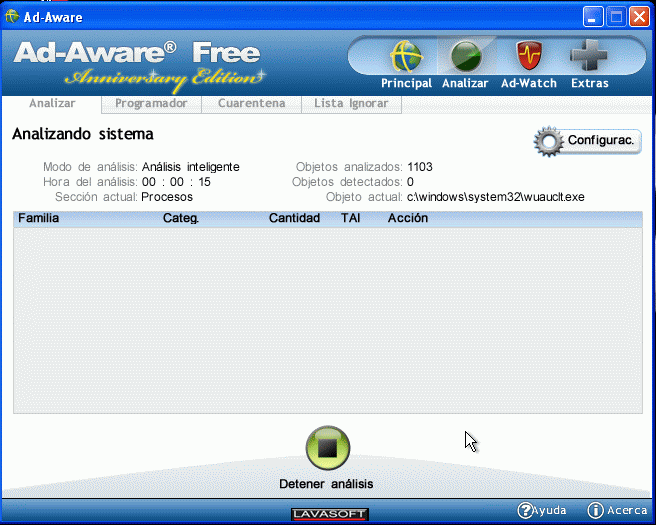Viewport: 656px width, 525px height.
Task: Click the TAI column header
Action: [350, 218]
